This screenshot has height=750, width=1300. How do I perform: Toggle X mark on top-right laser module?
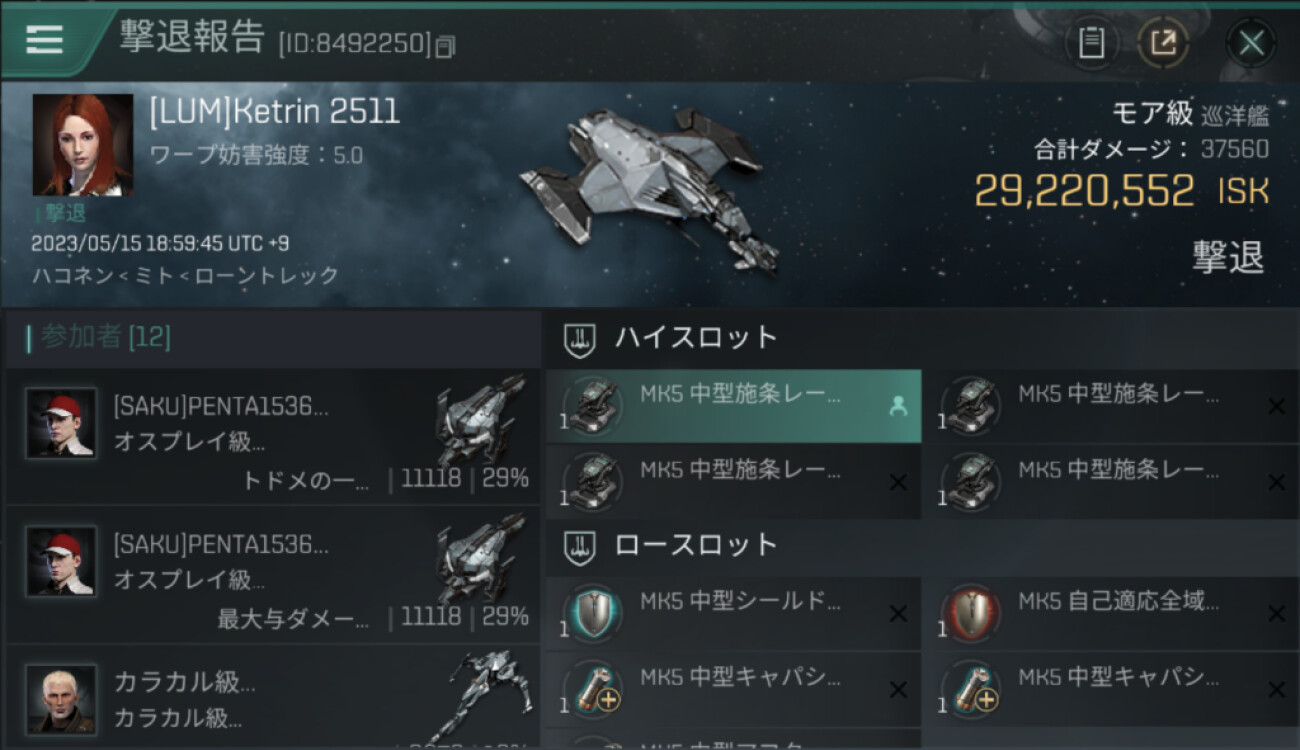pyautogui.click(x=1276, y=406)
